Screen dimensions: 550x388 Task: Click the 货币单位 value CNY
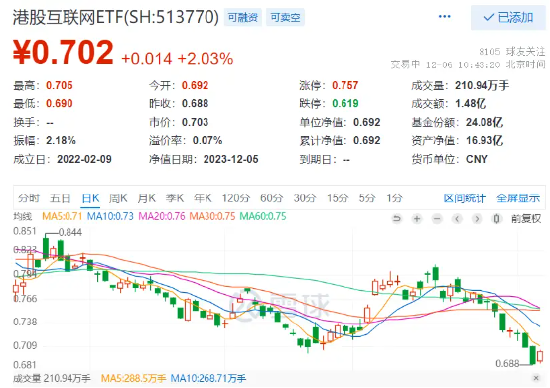(x=477, y=159)
